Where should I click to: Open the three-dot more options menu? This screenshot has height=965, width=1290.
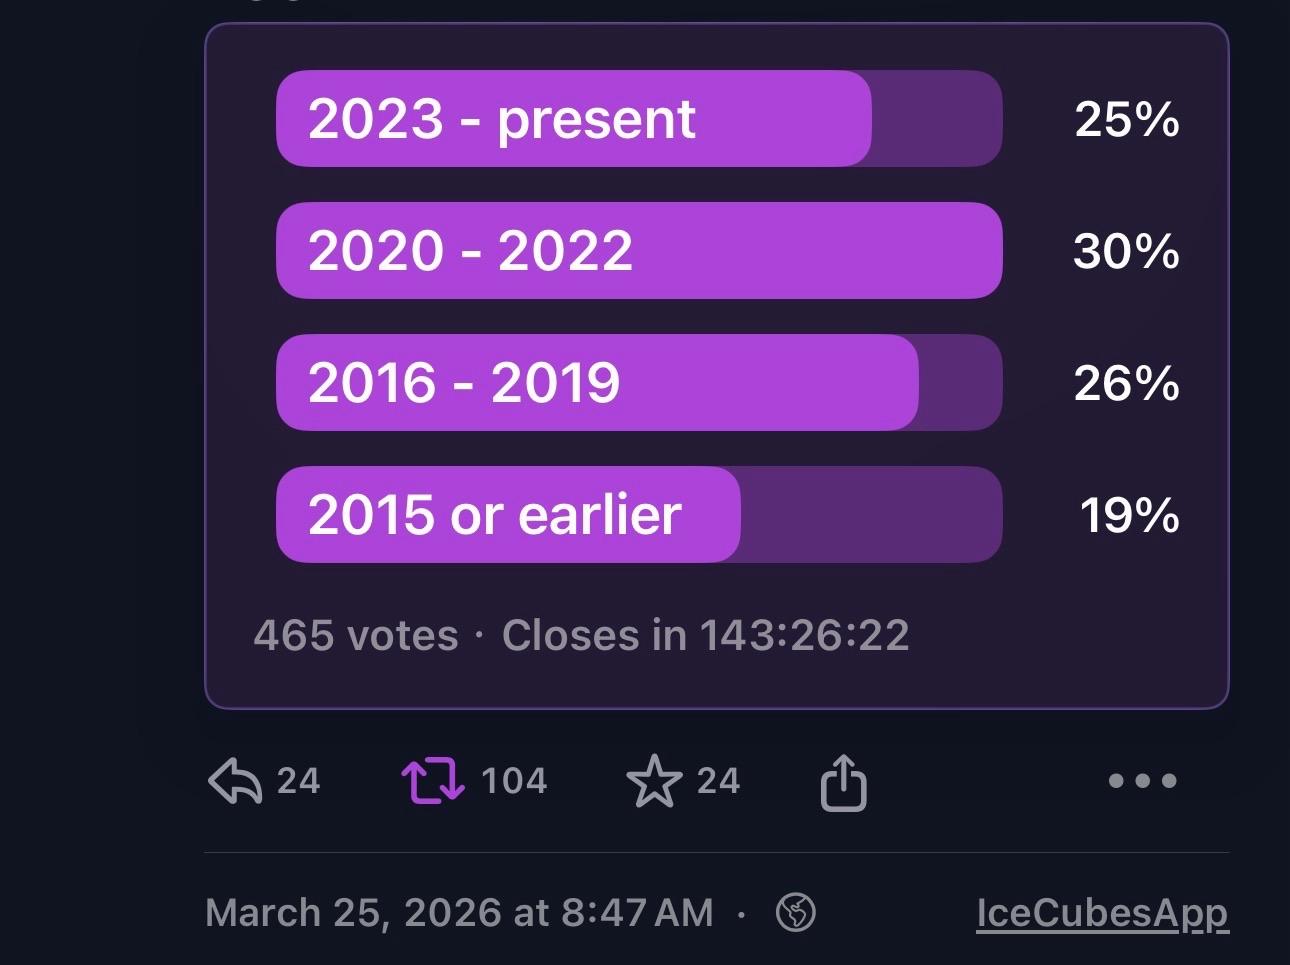click(x=1142, y=781)
